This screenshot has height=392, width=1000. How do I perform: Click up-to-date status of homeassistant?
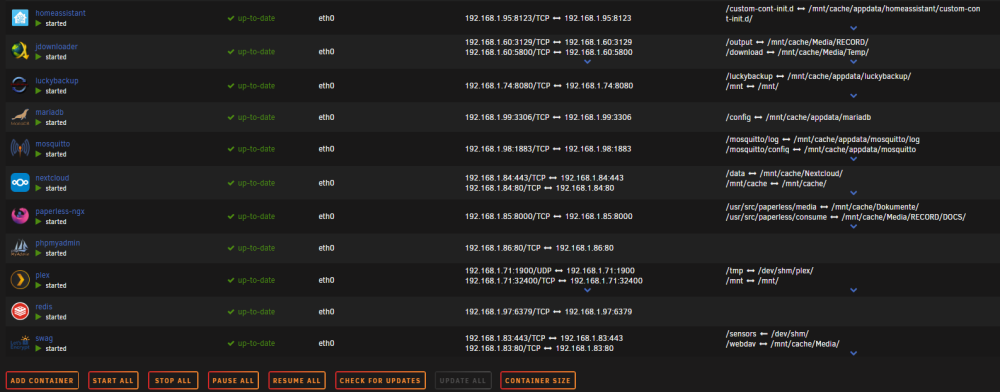(x=251, y=18)
